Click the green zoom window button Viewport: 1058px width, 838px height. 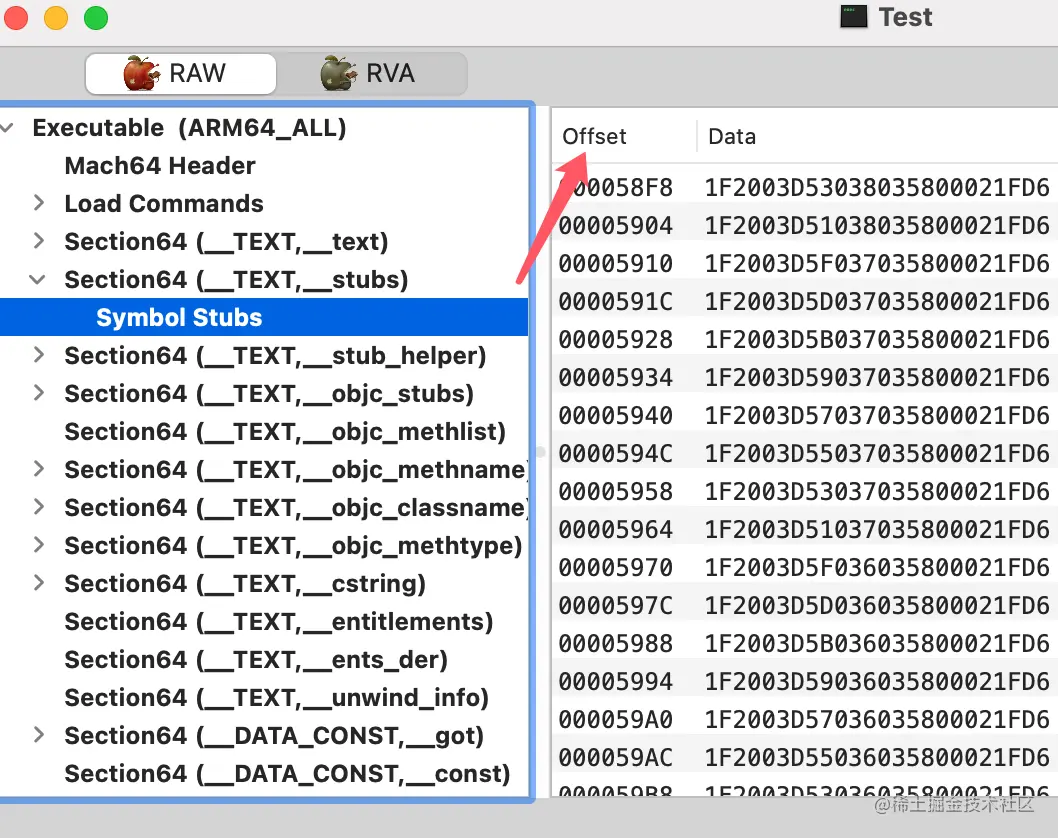tap(96, 18)
